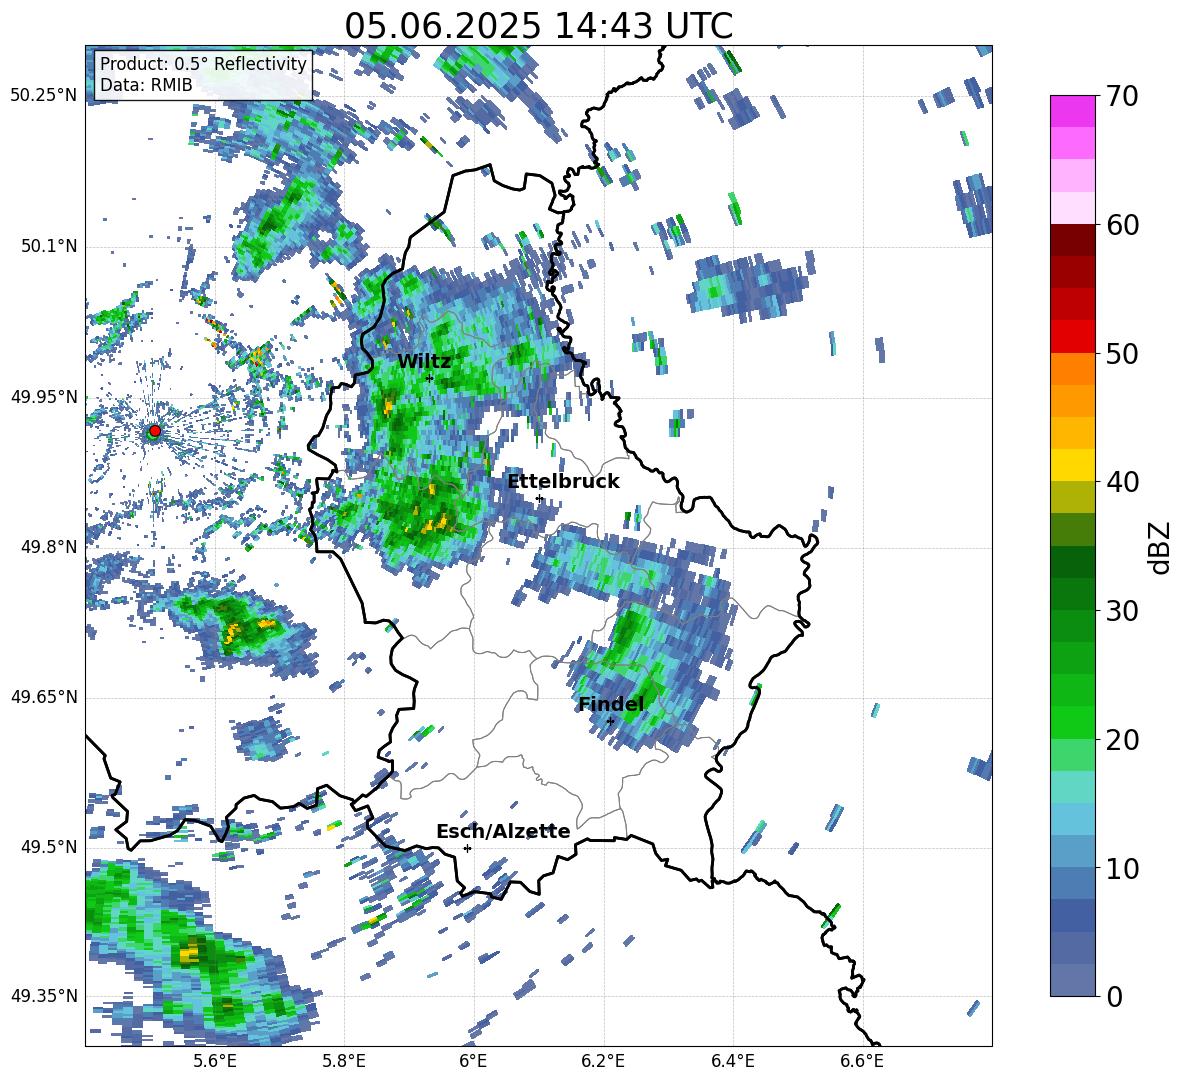Click the Ettelbruck city label
Screen dimensions: 1184x1081
pos(563,481)
